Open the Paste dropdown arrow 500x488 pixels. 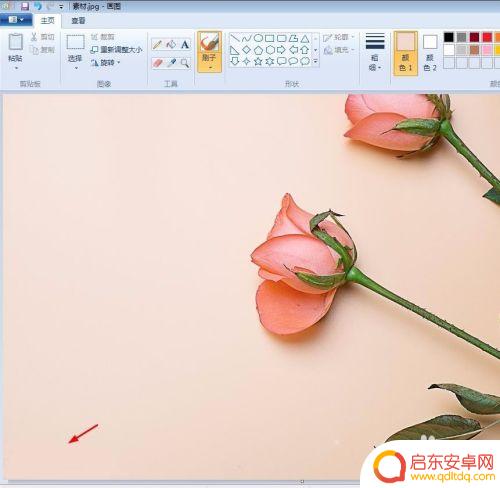(16, 68)
